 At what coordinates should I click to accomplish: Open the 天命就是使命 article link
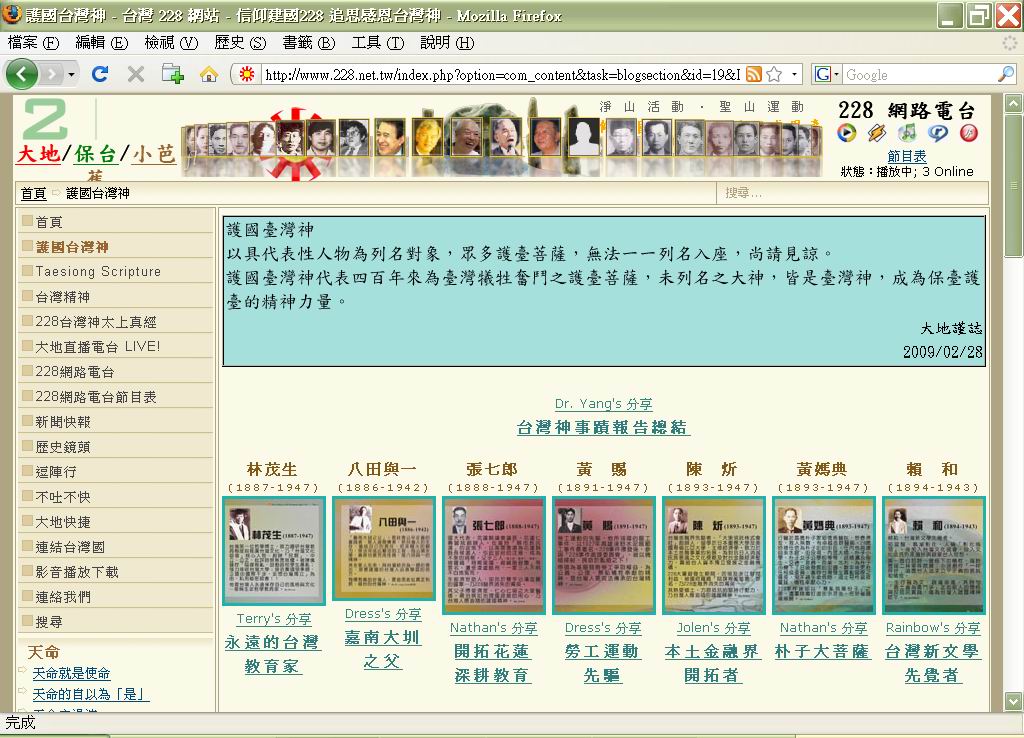click(x=71, y=673)
